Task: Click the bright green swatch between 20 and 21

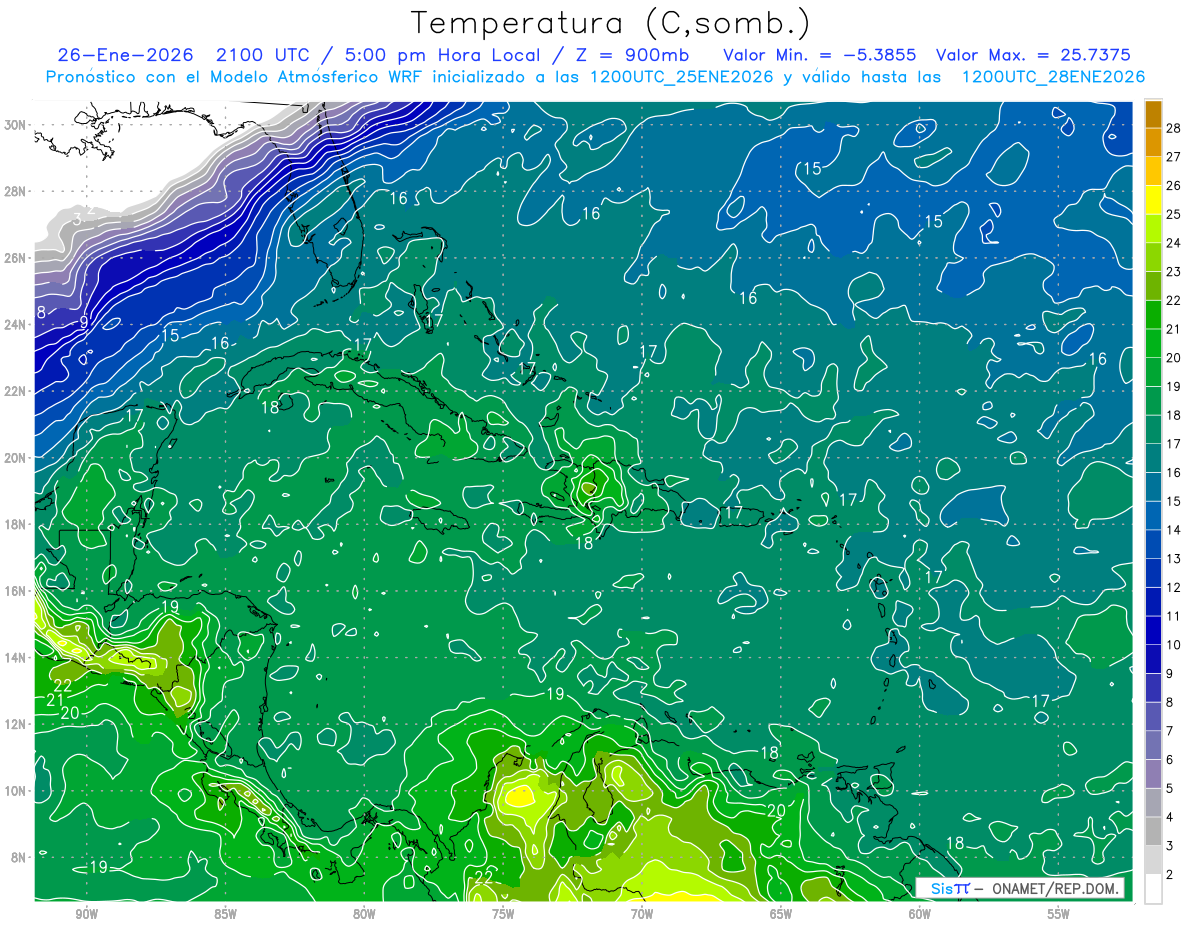Action: (1153, 343)
